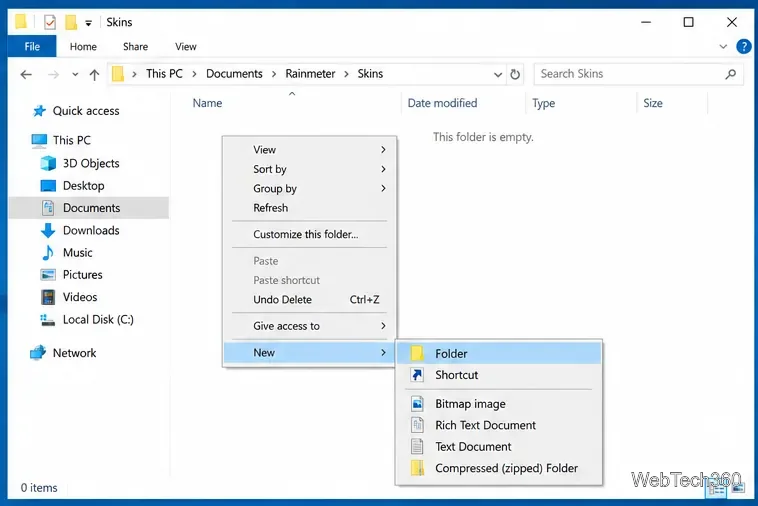Click the New folder quick access icon
Image resolution: width=758 pixels, height=506 pixels.
coord(71,22)
